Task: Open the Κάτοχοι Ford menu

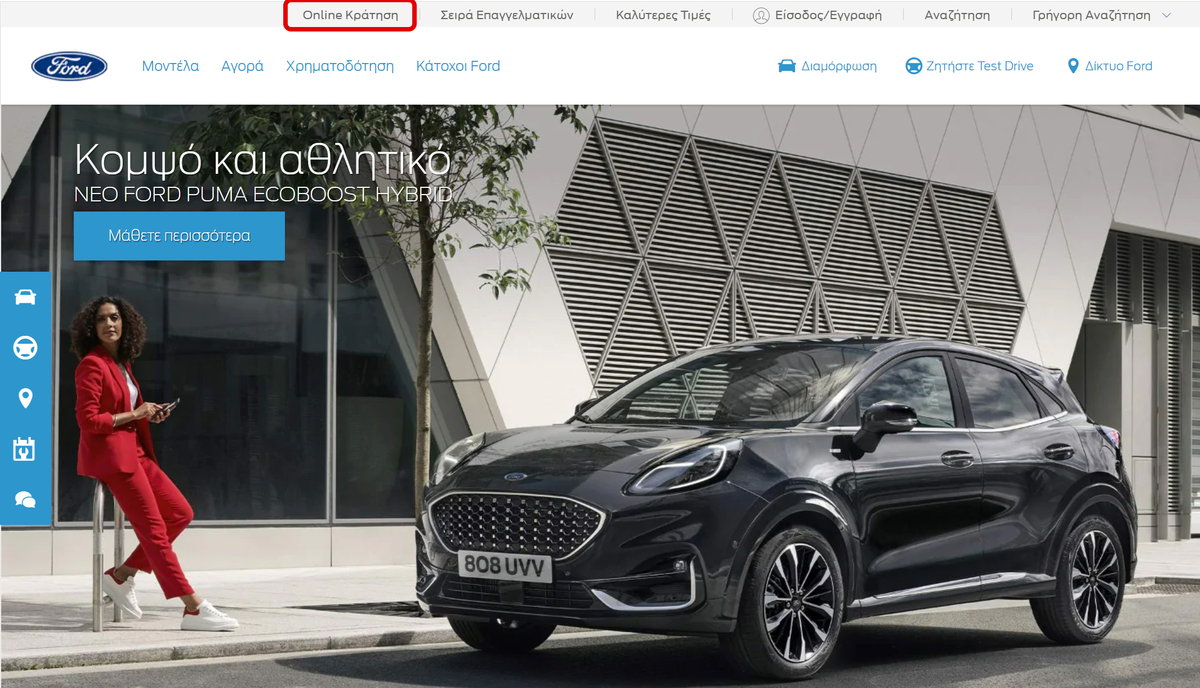Action: tap(457, 66)
